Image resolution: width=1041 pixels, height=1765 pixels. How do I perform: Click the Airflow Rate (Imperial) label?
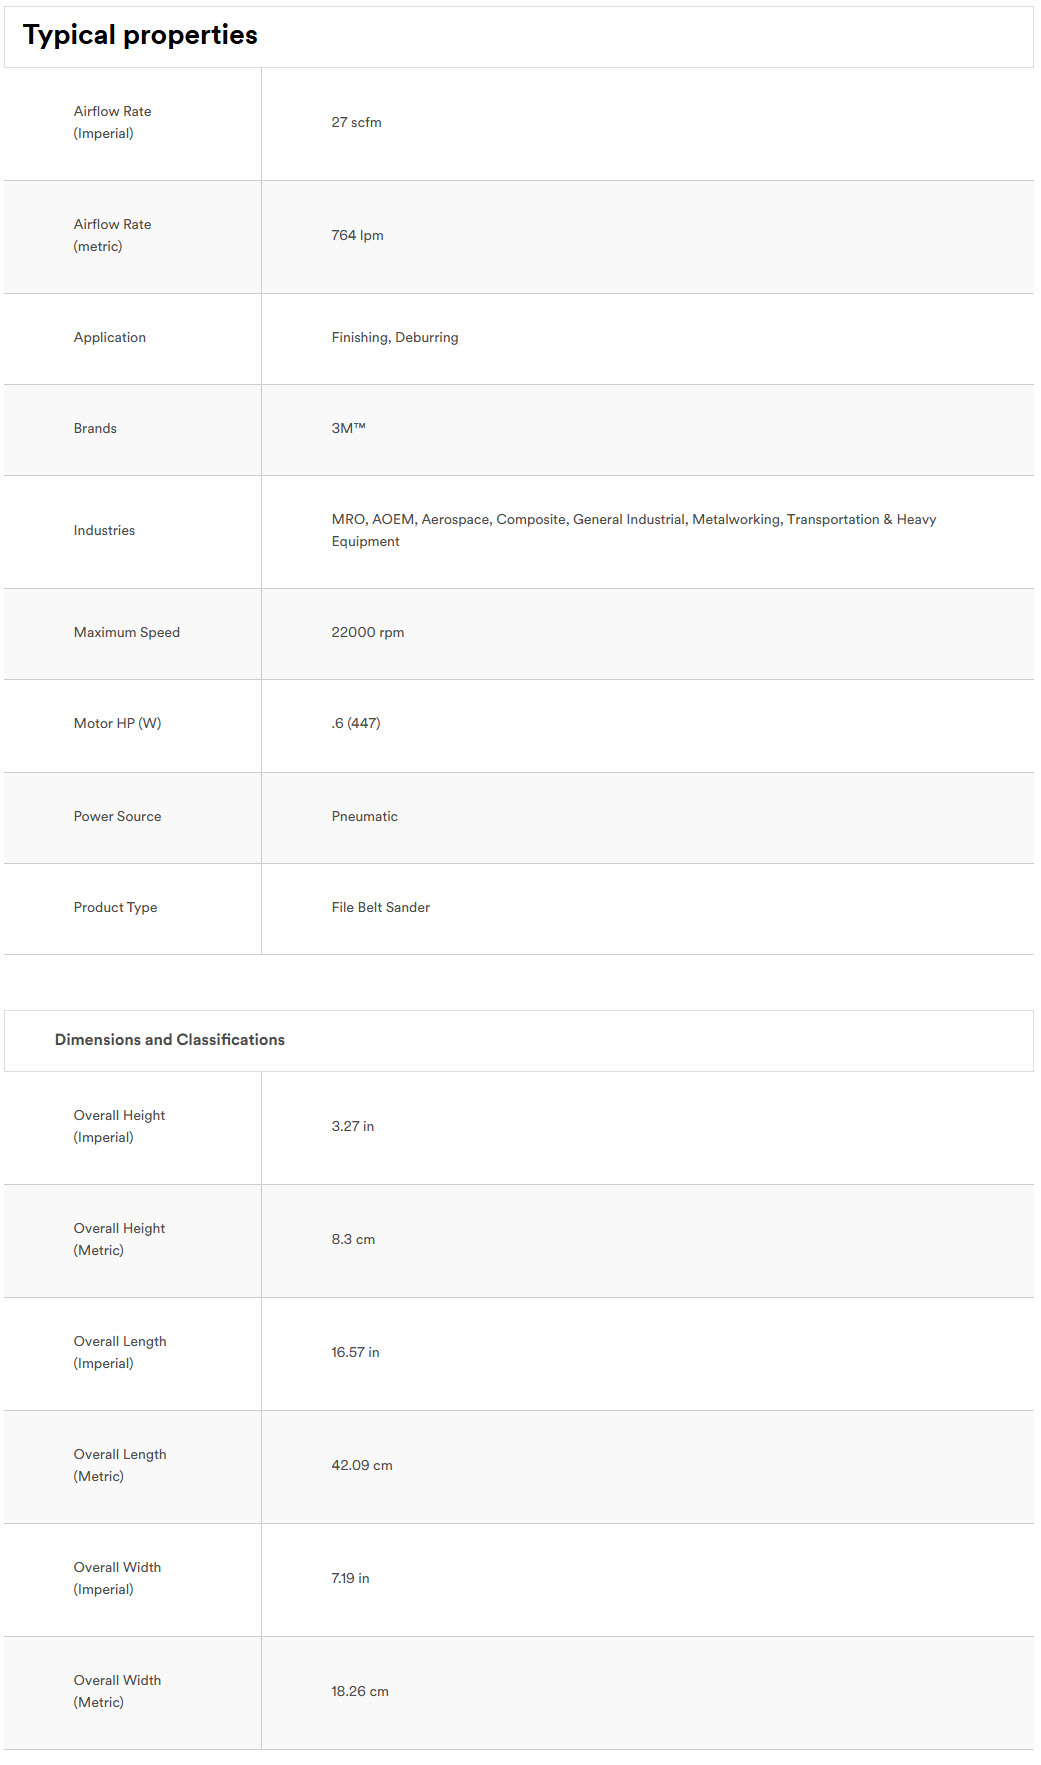[x=112, y=122]
